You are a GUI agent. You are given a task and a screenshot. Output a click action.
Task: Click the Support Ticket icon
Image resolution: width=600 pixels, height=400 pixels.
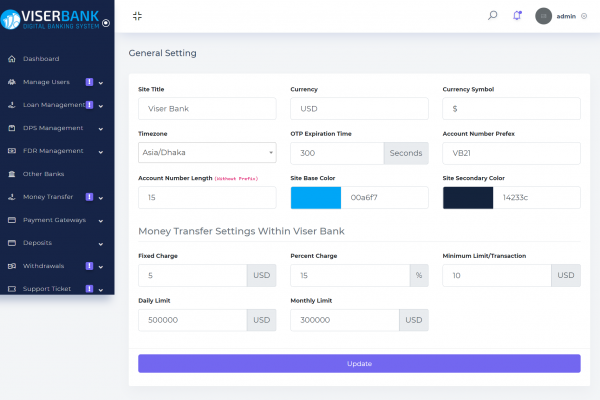point(12,289)
